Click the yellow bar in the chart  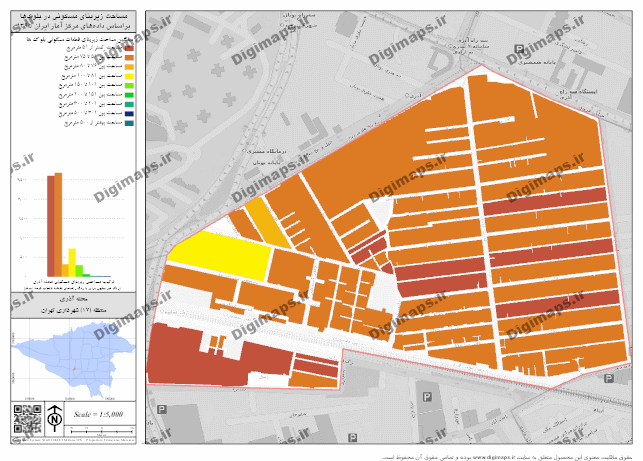72,262
